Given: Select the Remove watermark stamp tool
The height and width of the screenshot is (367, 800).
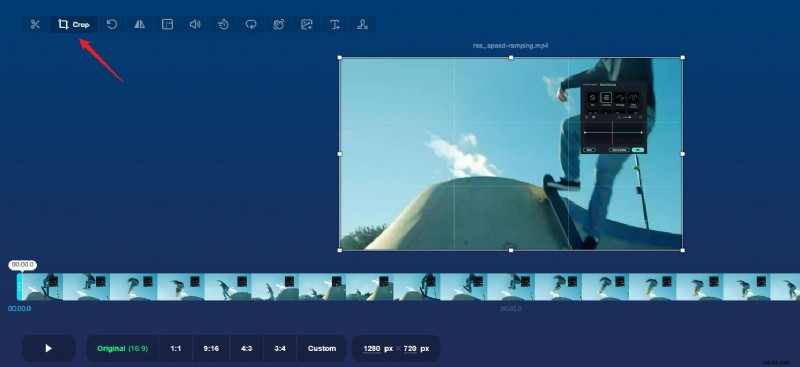Looking at the screenshot, I should [x=362, y=25].
